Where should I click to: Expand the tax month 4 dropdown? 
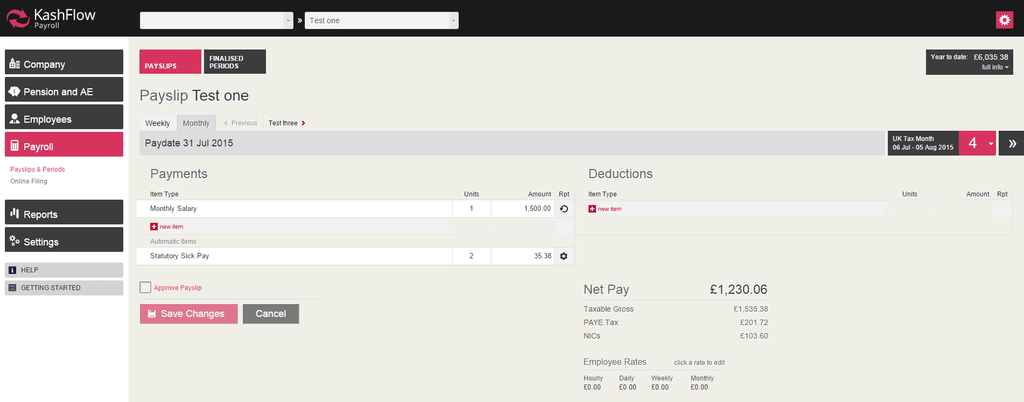pyautogui.click(x=990, y=143)
